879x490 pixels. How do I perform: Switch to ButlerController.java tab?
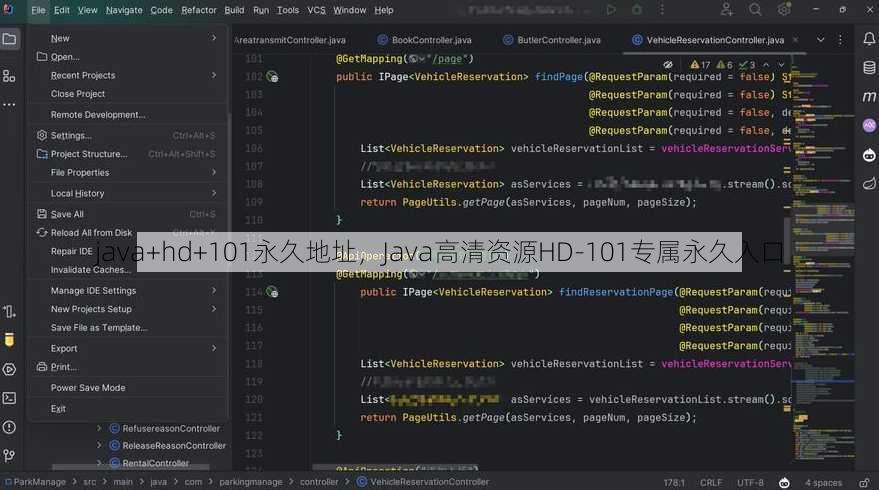click(552, 40)
